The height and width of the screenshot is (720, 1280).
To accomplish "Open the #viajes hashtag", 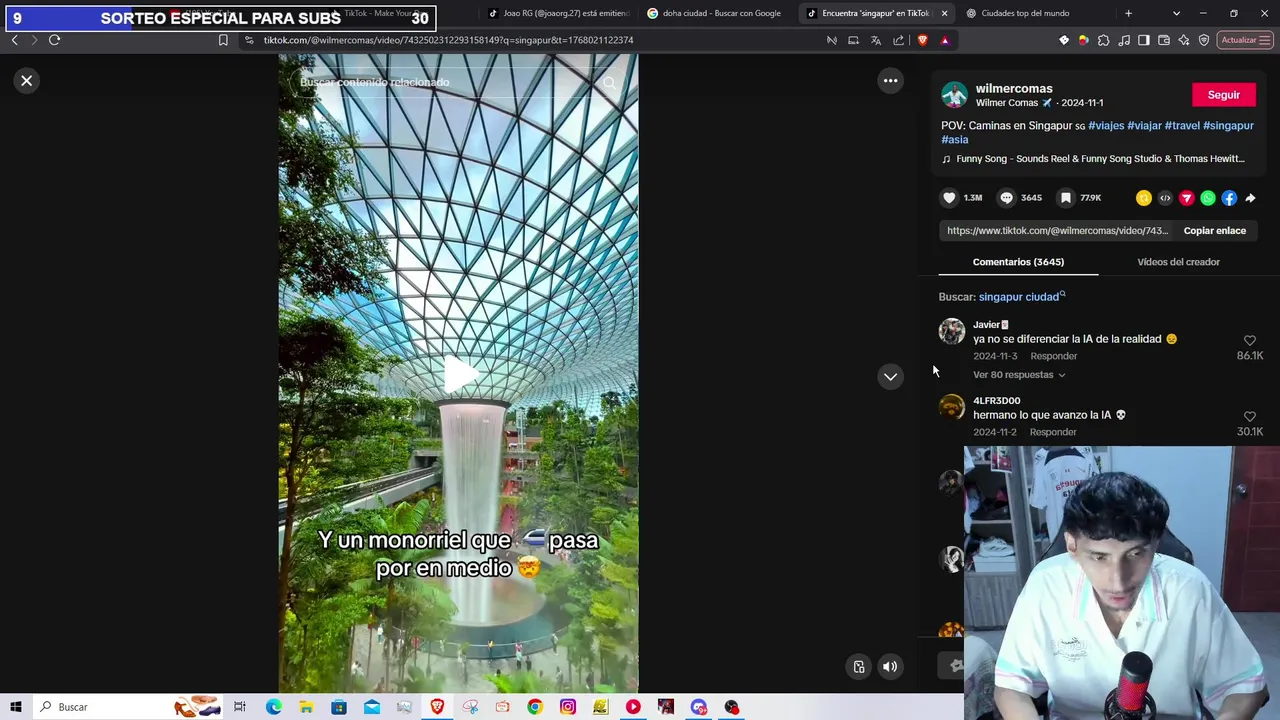I will pyautogui.click(x=1106, y=126).
